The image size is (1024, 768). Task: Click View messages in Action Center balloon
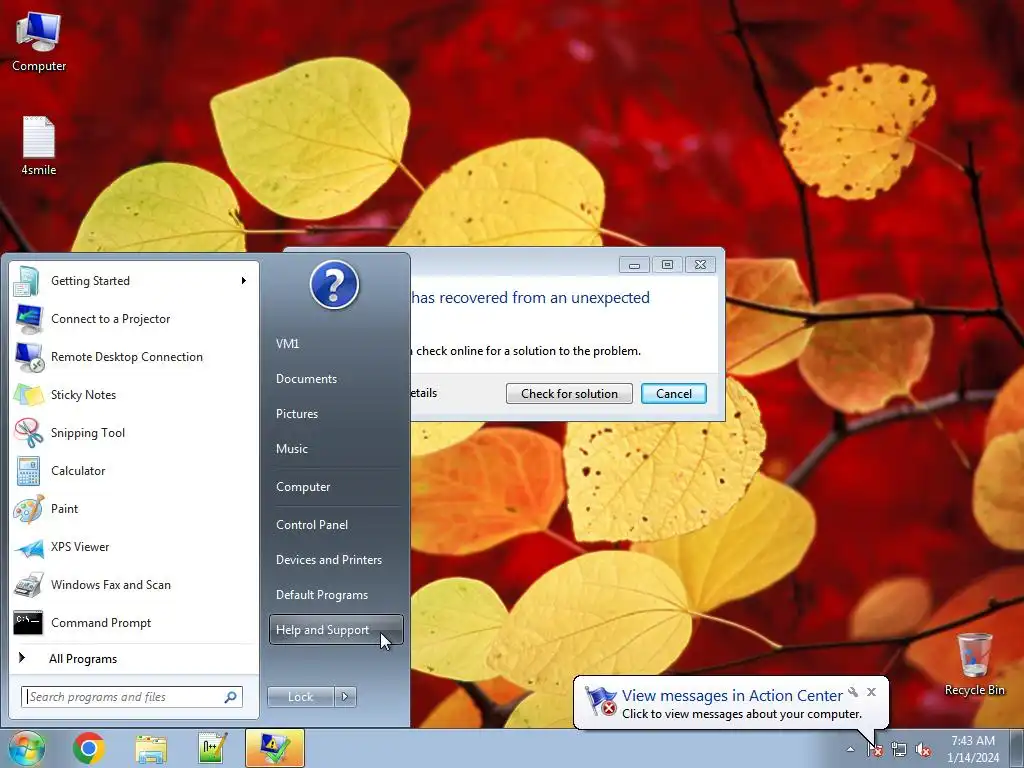(x=732, y=696)
